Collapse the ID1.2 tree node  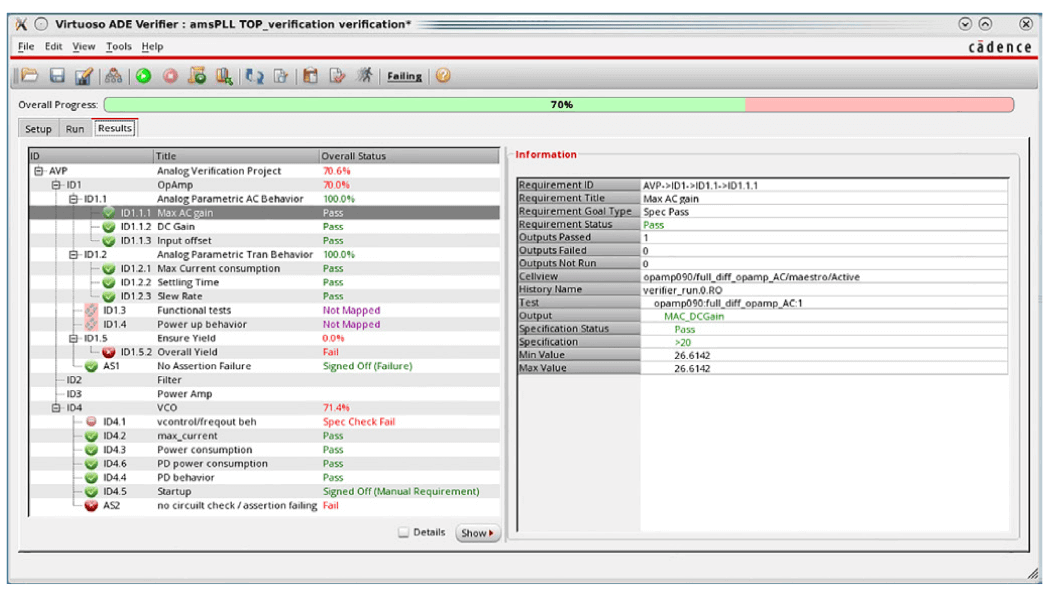tap(74, 255)
